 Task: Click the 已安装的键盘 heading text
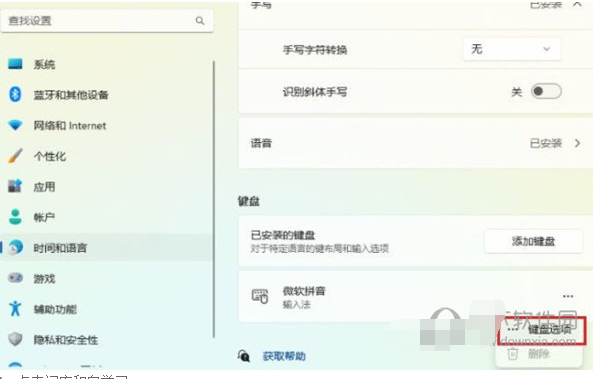coord(283,235)
